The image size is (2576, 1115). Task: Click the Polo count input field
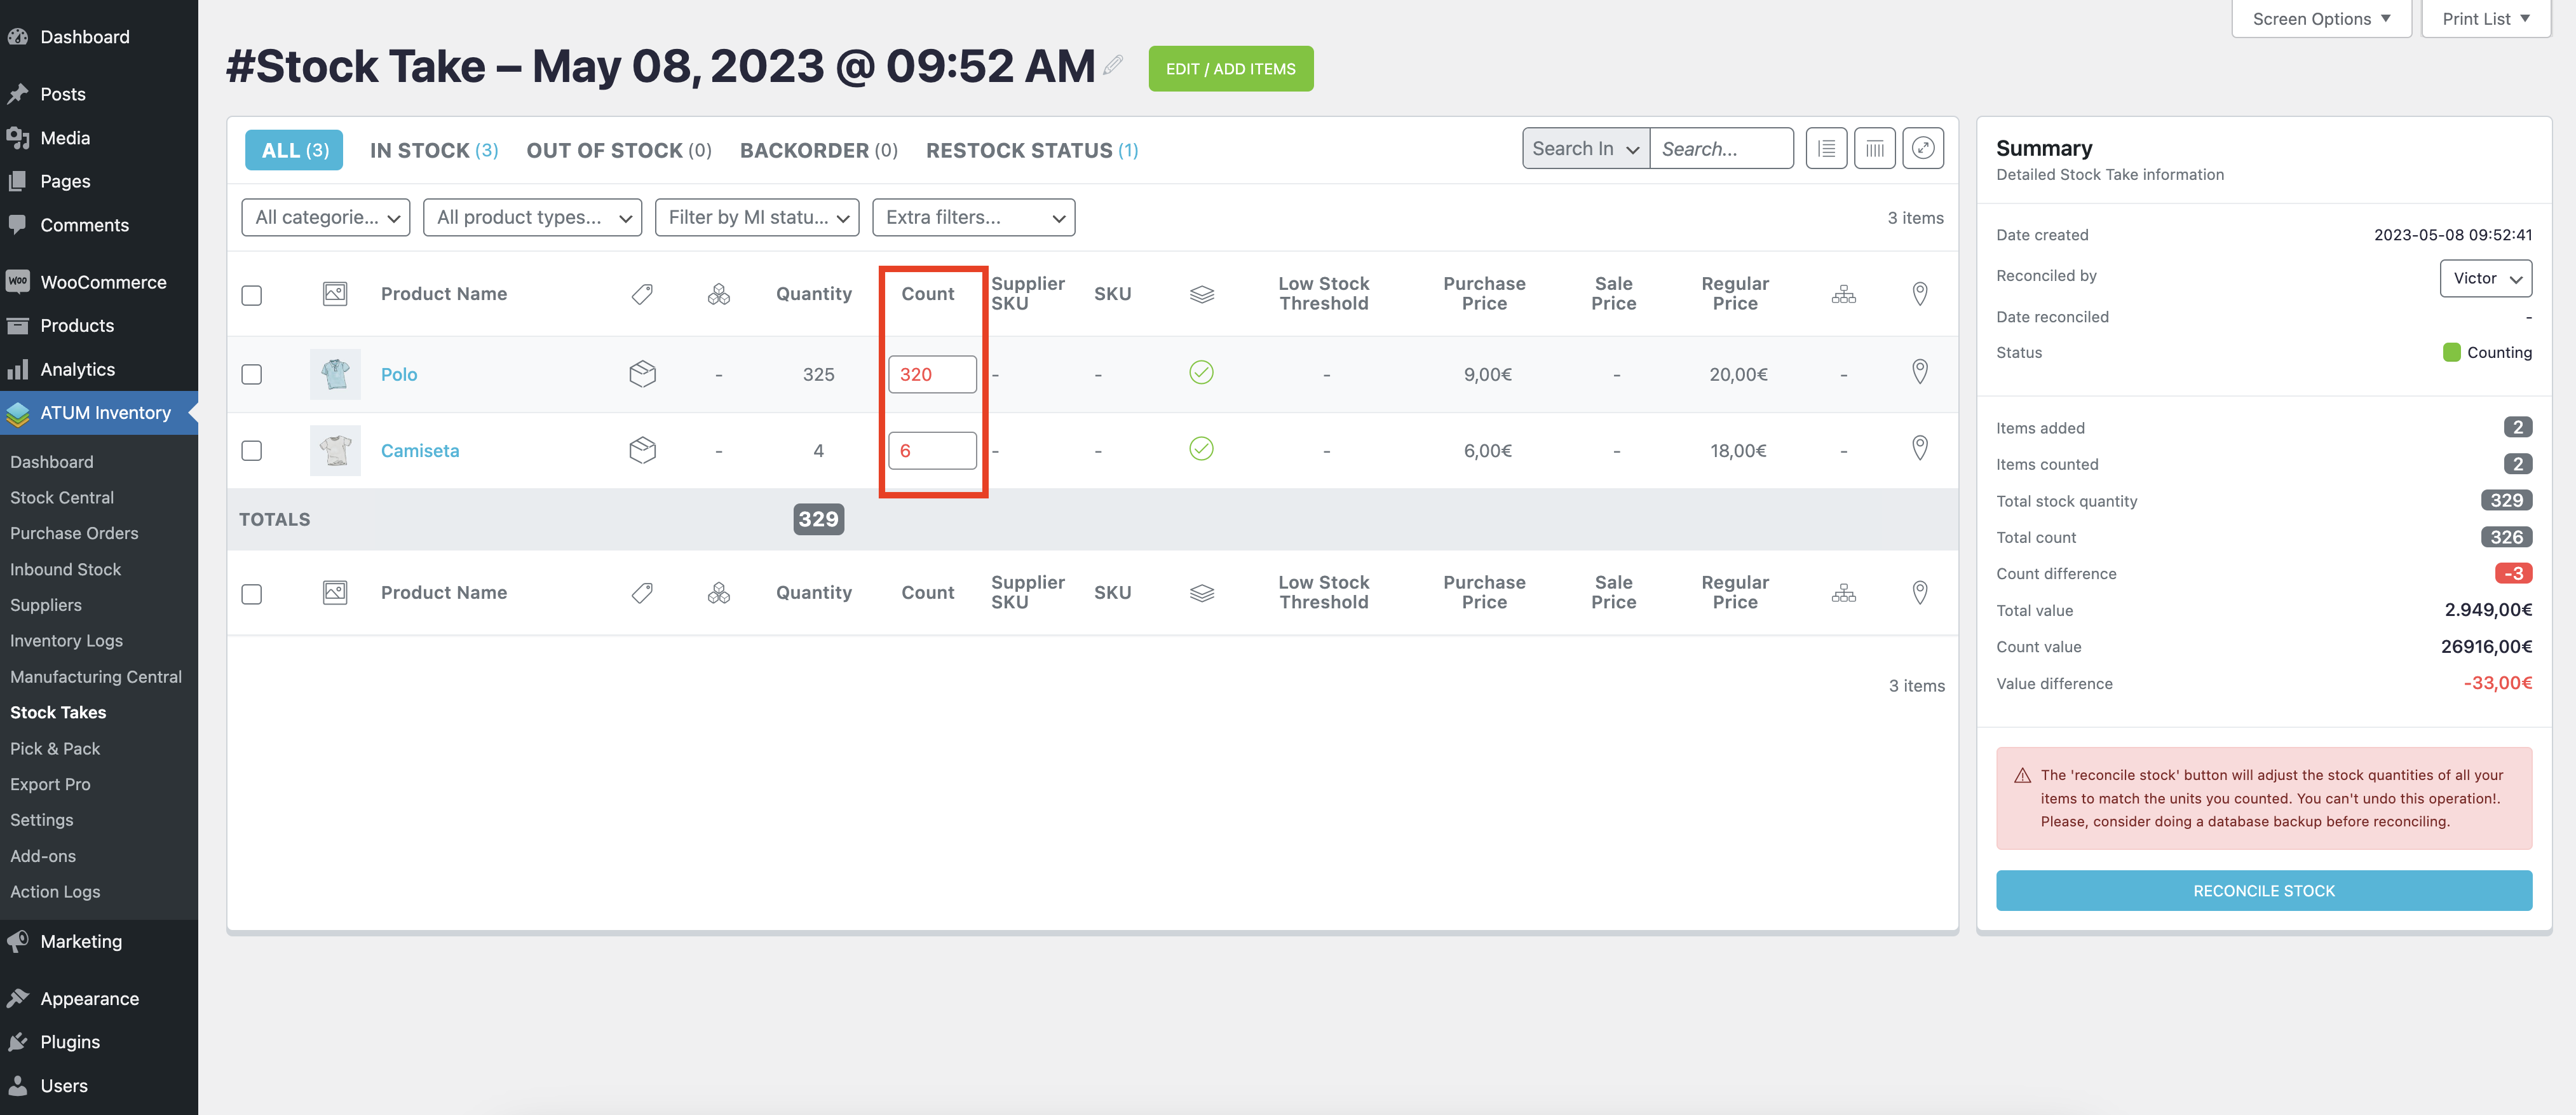(x=932, y=374)
